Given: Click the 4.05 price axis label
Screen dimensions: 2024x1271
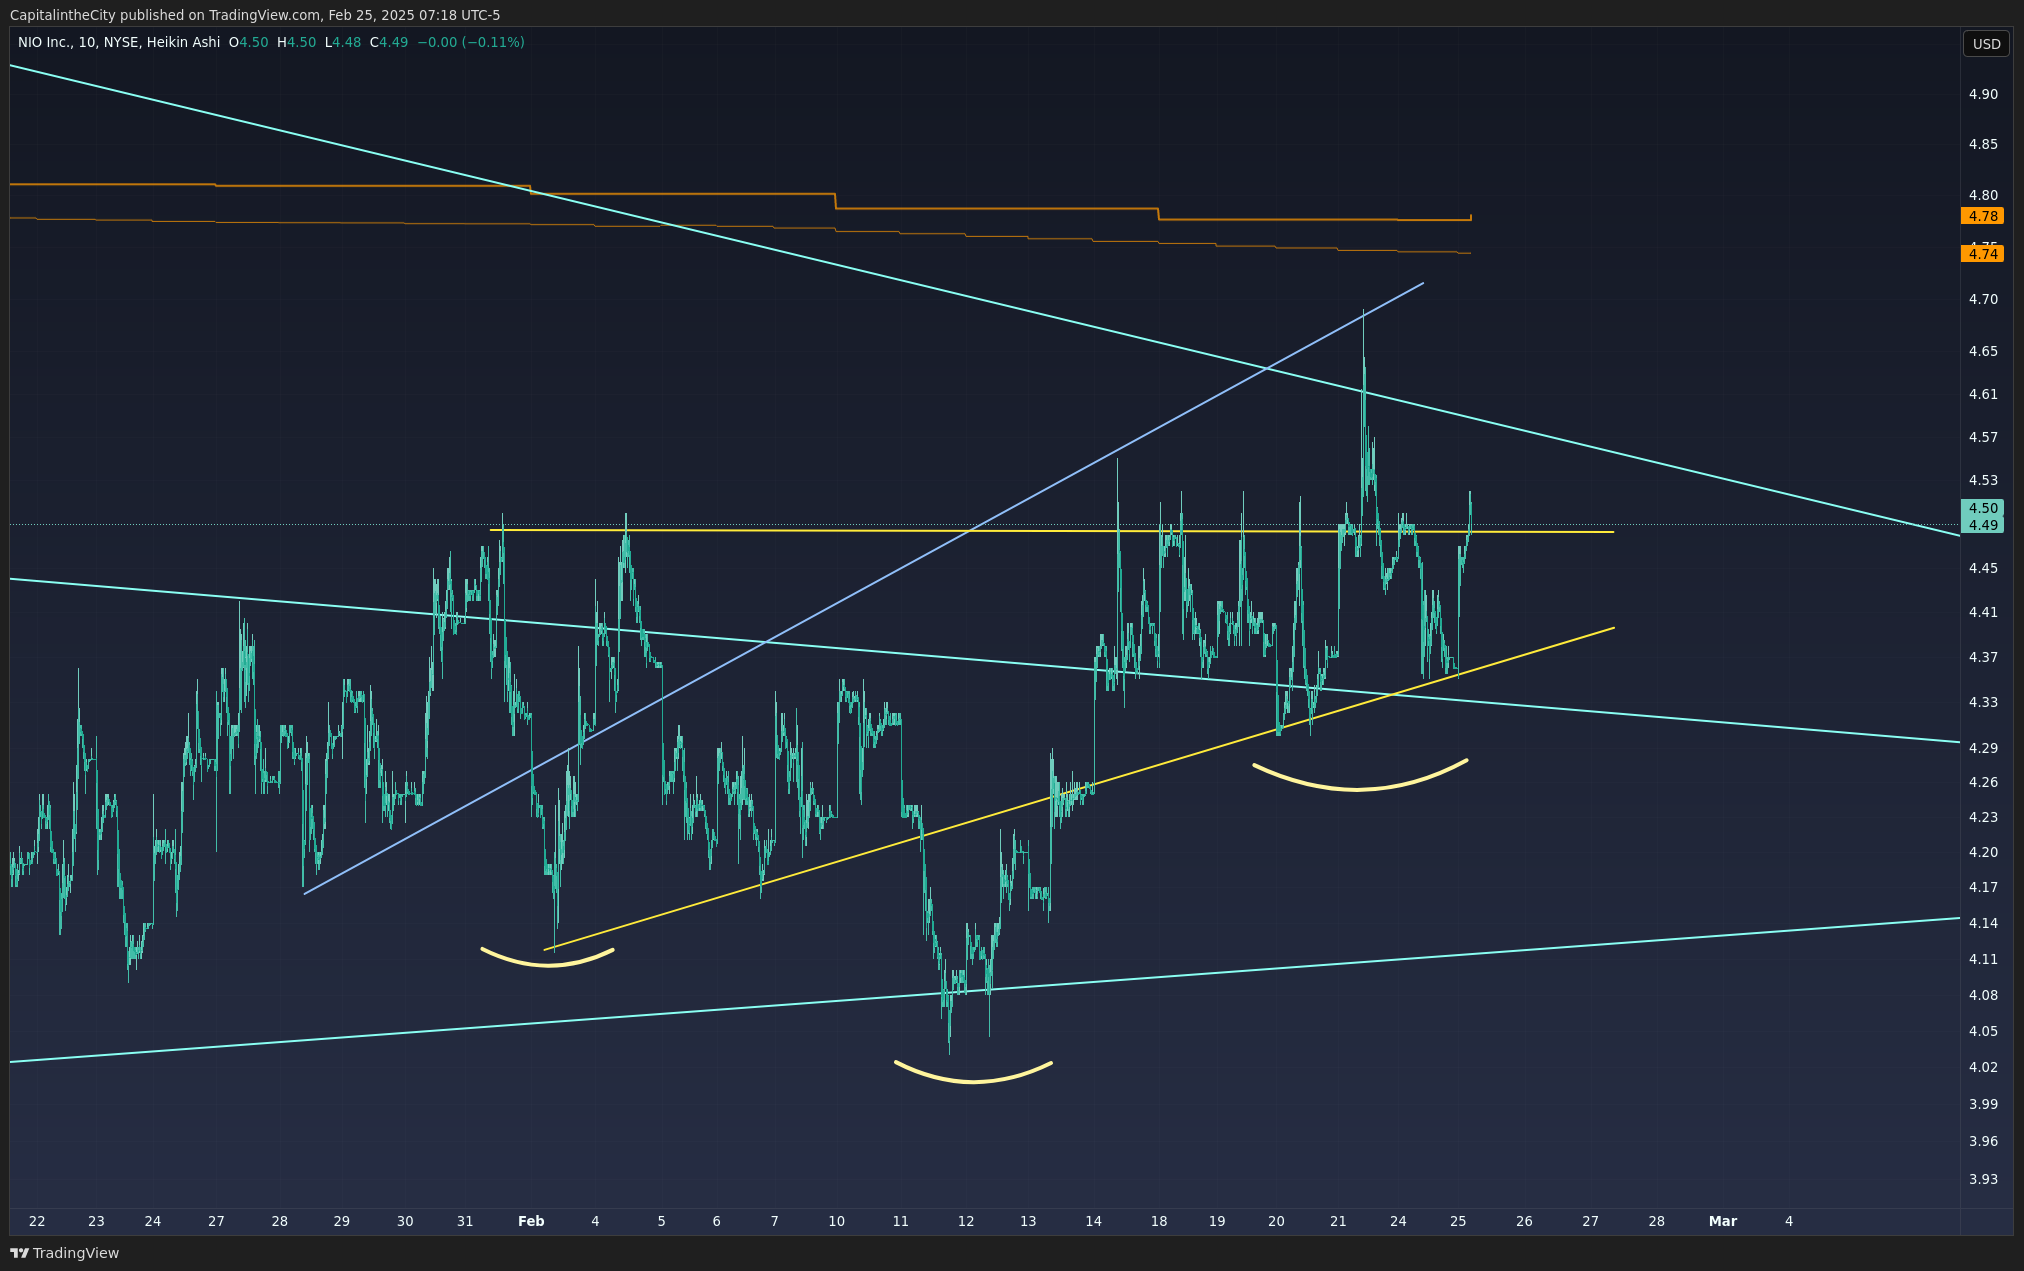Looking at the screenshot, I should coord(1983,1031).
